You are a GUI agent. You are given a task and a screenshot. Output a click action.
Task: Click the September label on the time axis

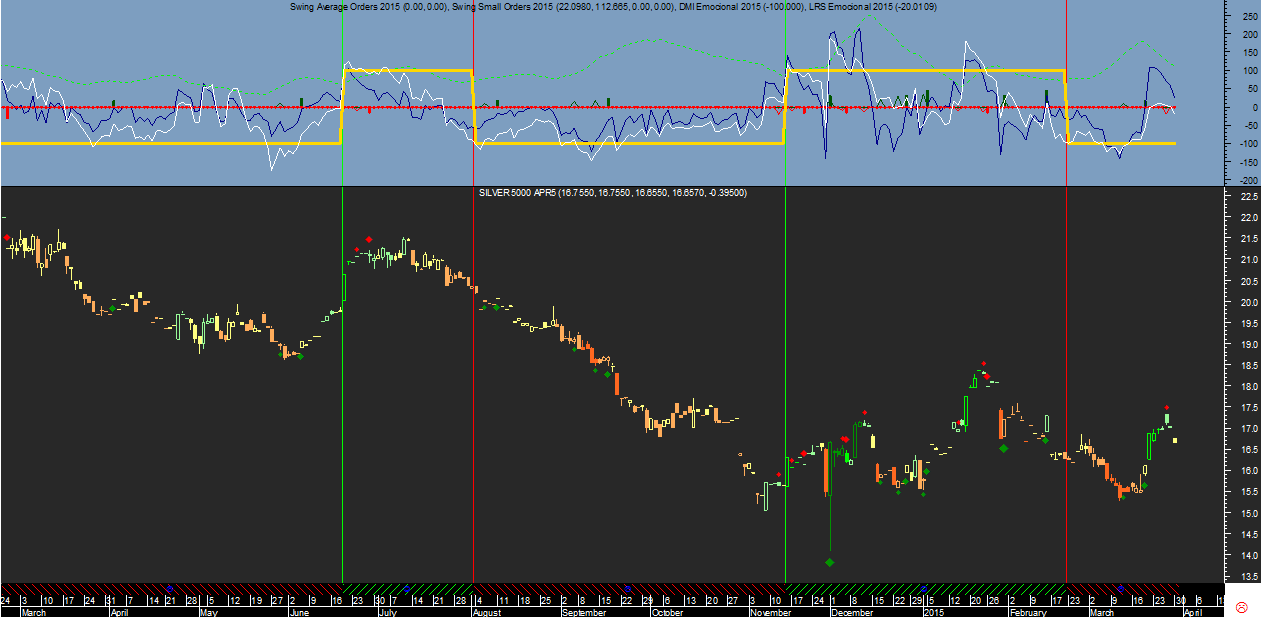click(x=584, y=612)
